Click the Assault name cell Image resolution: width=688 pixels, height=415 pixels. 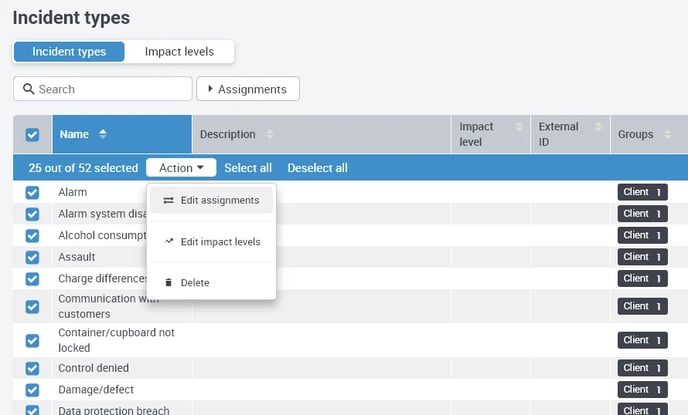76,257
